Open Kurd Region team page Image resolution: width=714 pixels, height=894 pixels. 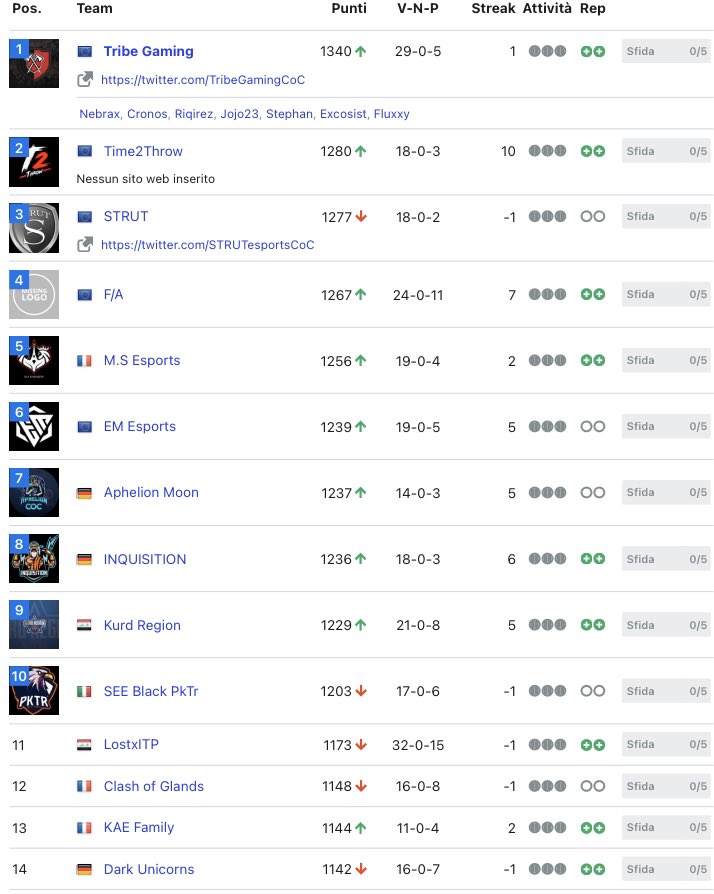coord(142,625)
